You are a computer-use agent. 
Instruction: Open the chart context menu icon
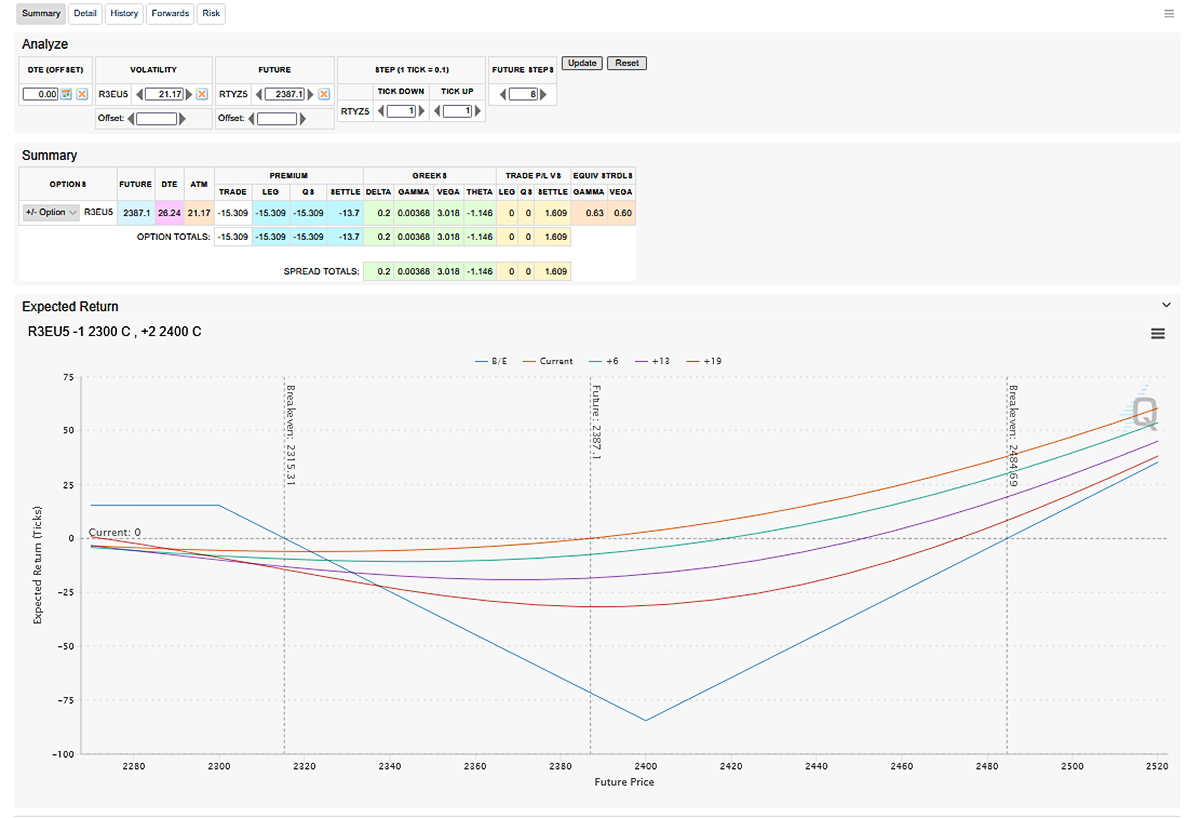[x=1158, y=334]
